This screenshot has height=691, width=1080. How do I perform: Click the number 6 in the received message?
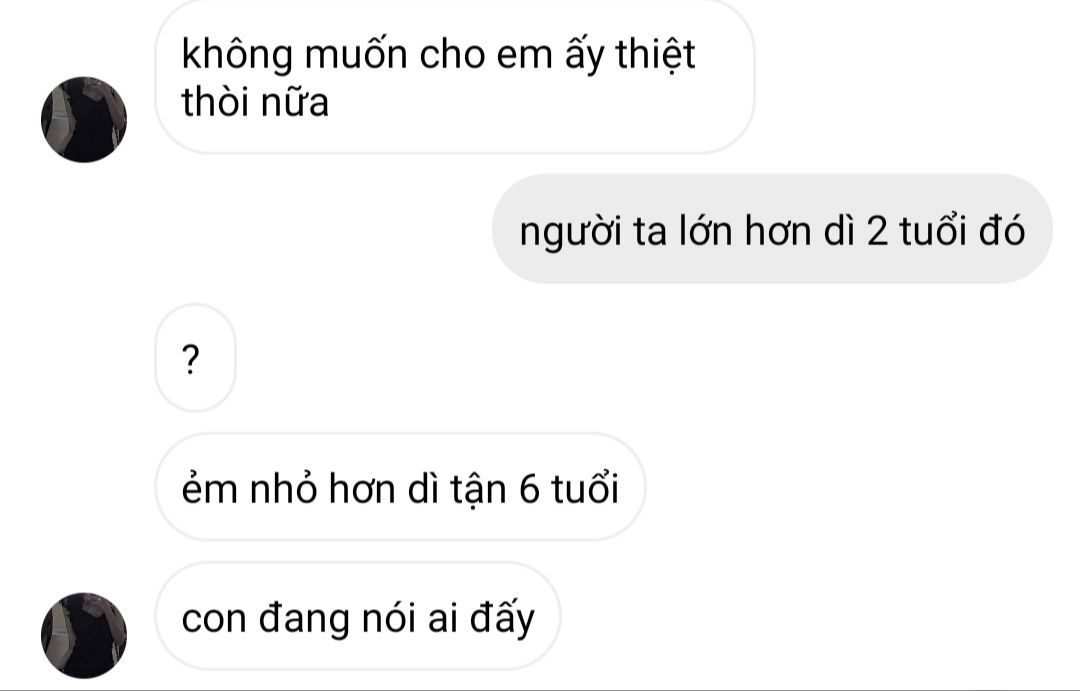(528, 489)
